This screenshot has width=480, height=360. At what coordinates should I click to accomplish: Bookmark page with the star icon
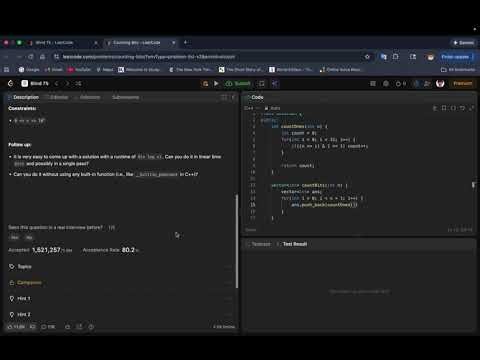click(367, 57)
